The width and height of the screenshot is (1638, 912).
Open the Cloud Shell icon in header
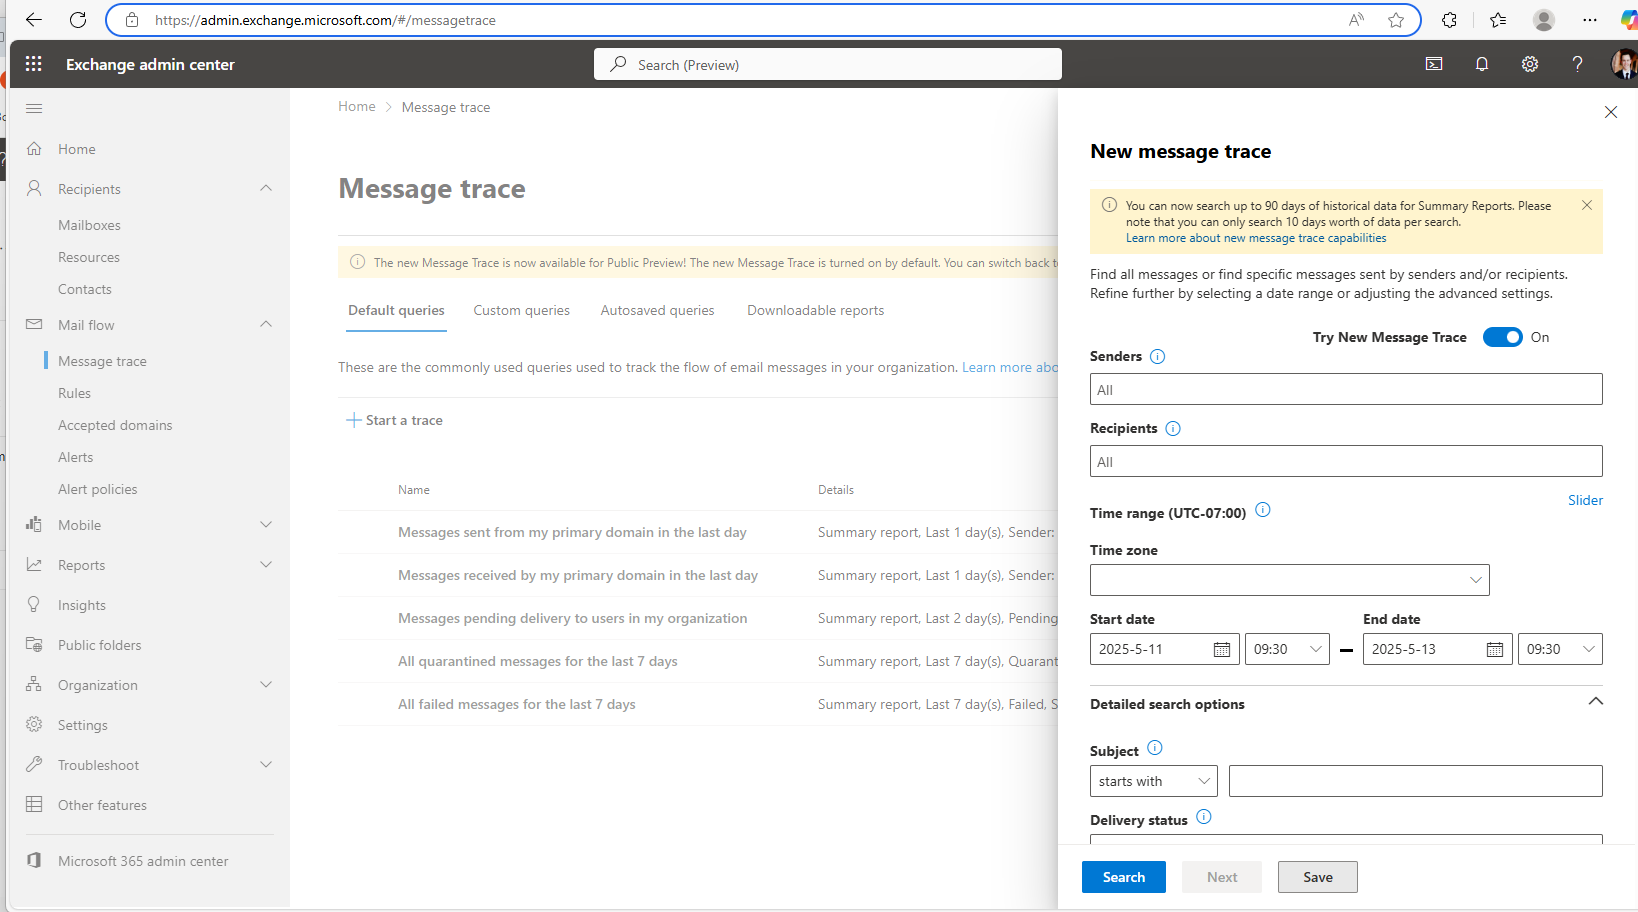point(1433,64)
